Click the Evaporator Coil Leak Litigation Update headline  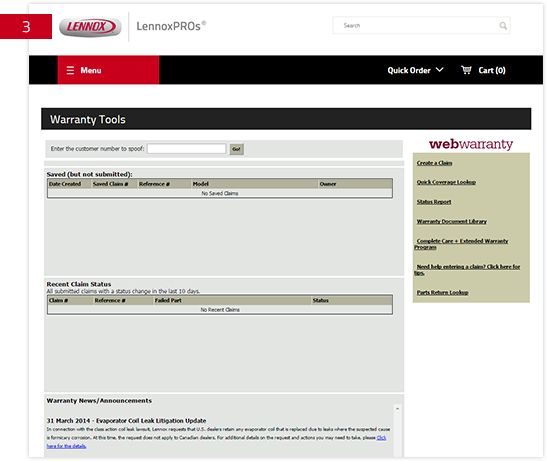tap(126, 421)
